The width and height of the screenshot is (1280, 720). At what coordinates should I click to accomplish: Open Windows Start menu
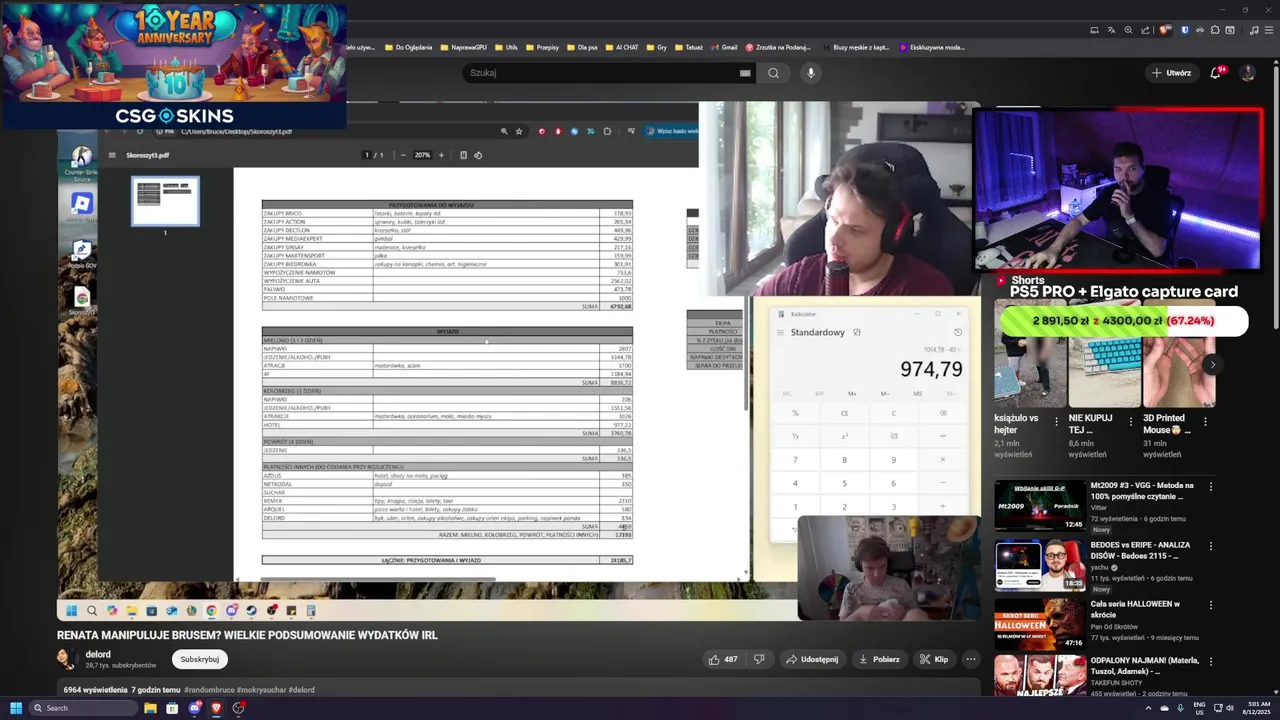click(x=16, y=708)
